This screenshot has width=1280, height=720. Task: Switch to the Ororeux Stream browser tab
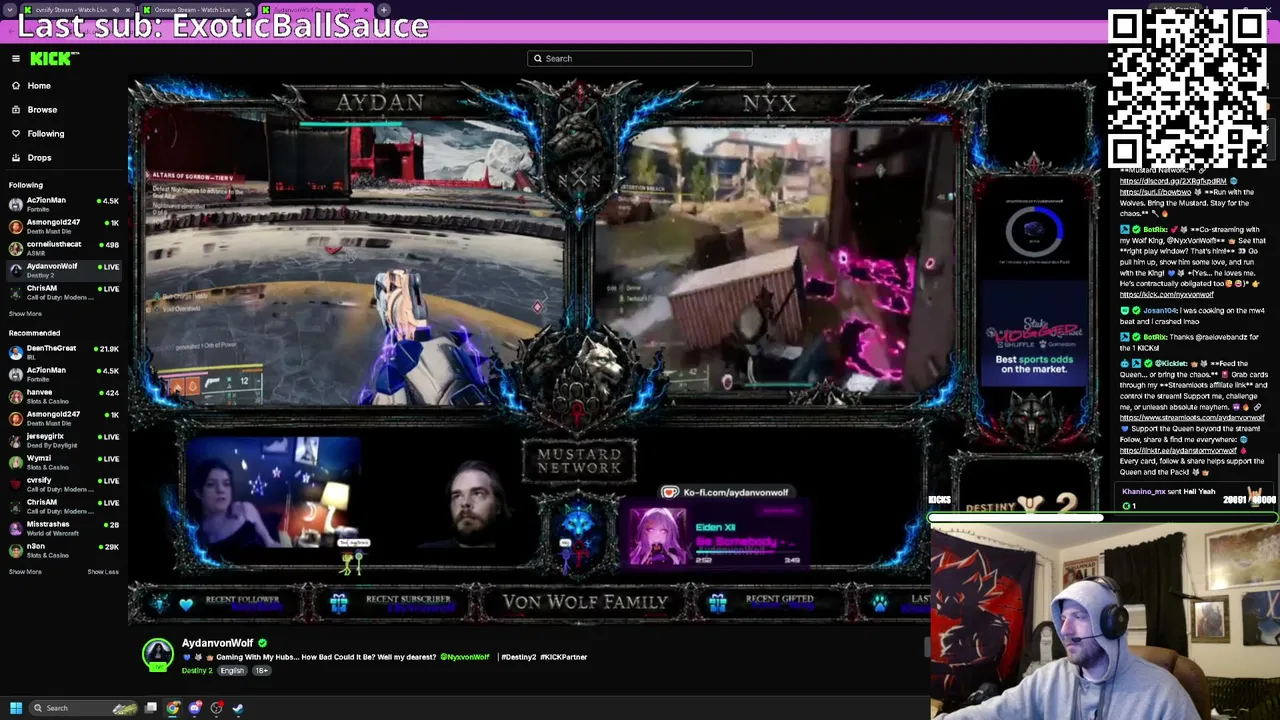tap(195, 10)
